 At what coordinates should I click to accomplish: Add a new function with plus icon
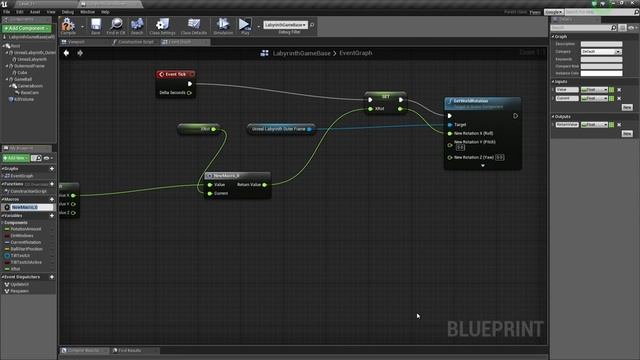click(x=52, y=184)
